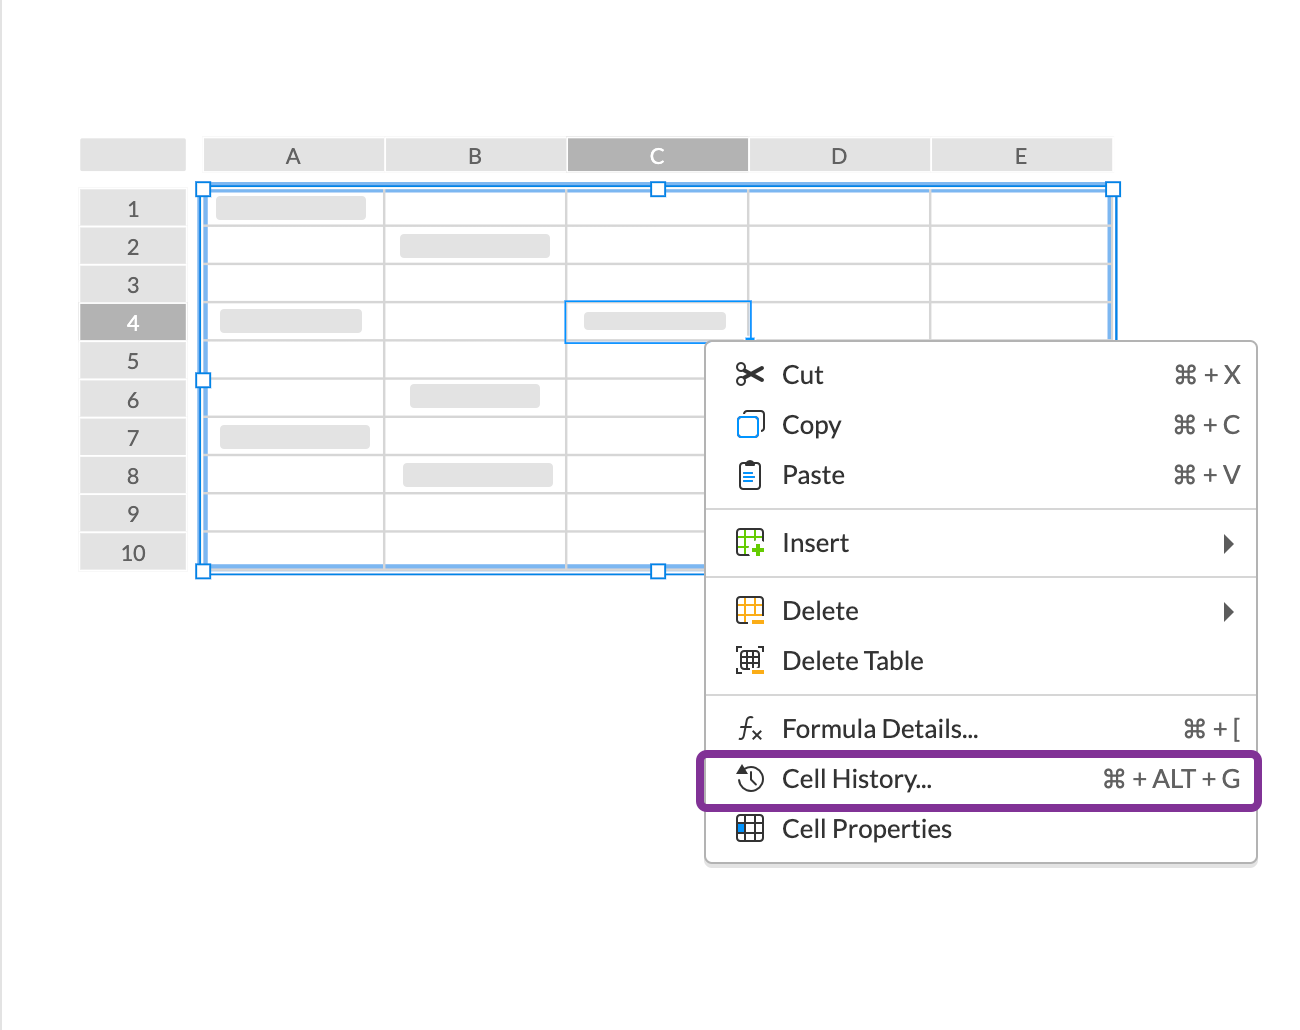Viewport: 1300px width, 1030px height.
Task: Choose Cell Properties menu entry
Action: click(867, 829)
